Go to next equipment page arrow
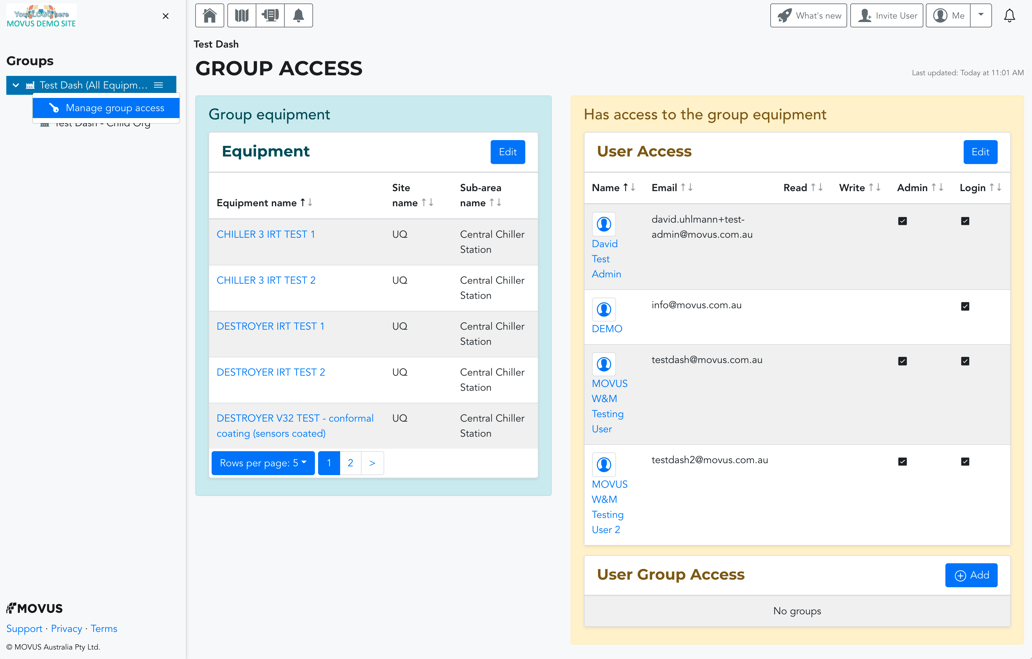Viewport: 1032px width, 659px height. click(372, 463)
